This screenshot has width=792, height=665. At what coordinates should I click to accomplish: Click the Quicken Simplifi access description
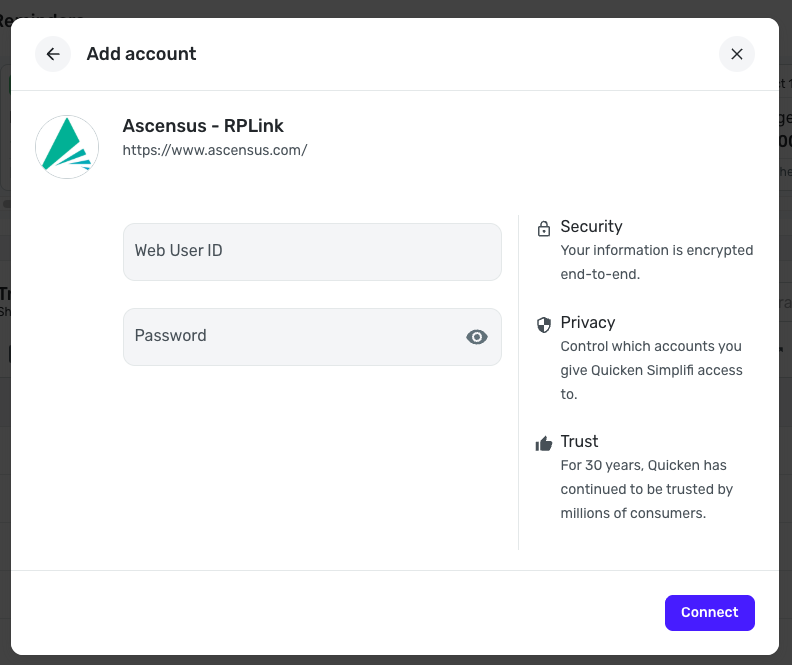[651, 370]
